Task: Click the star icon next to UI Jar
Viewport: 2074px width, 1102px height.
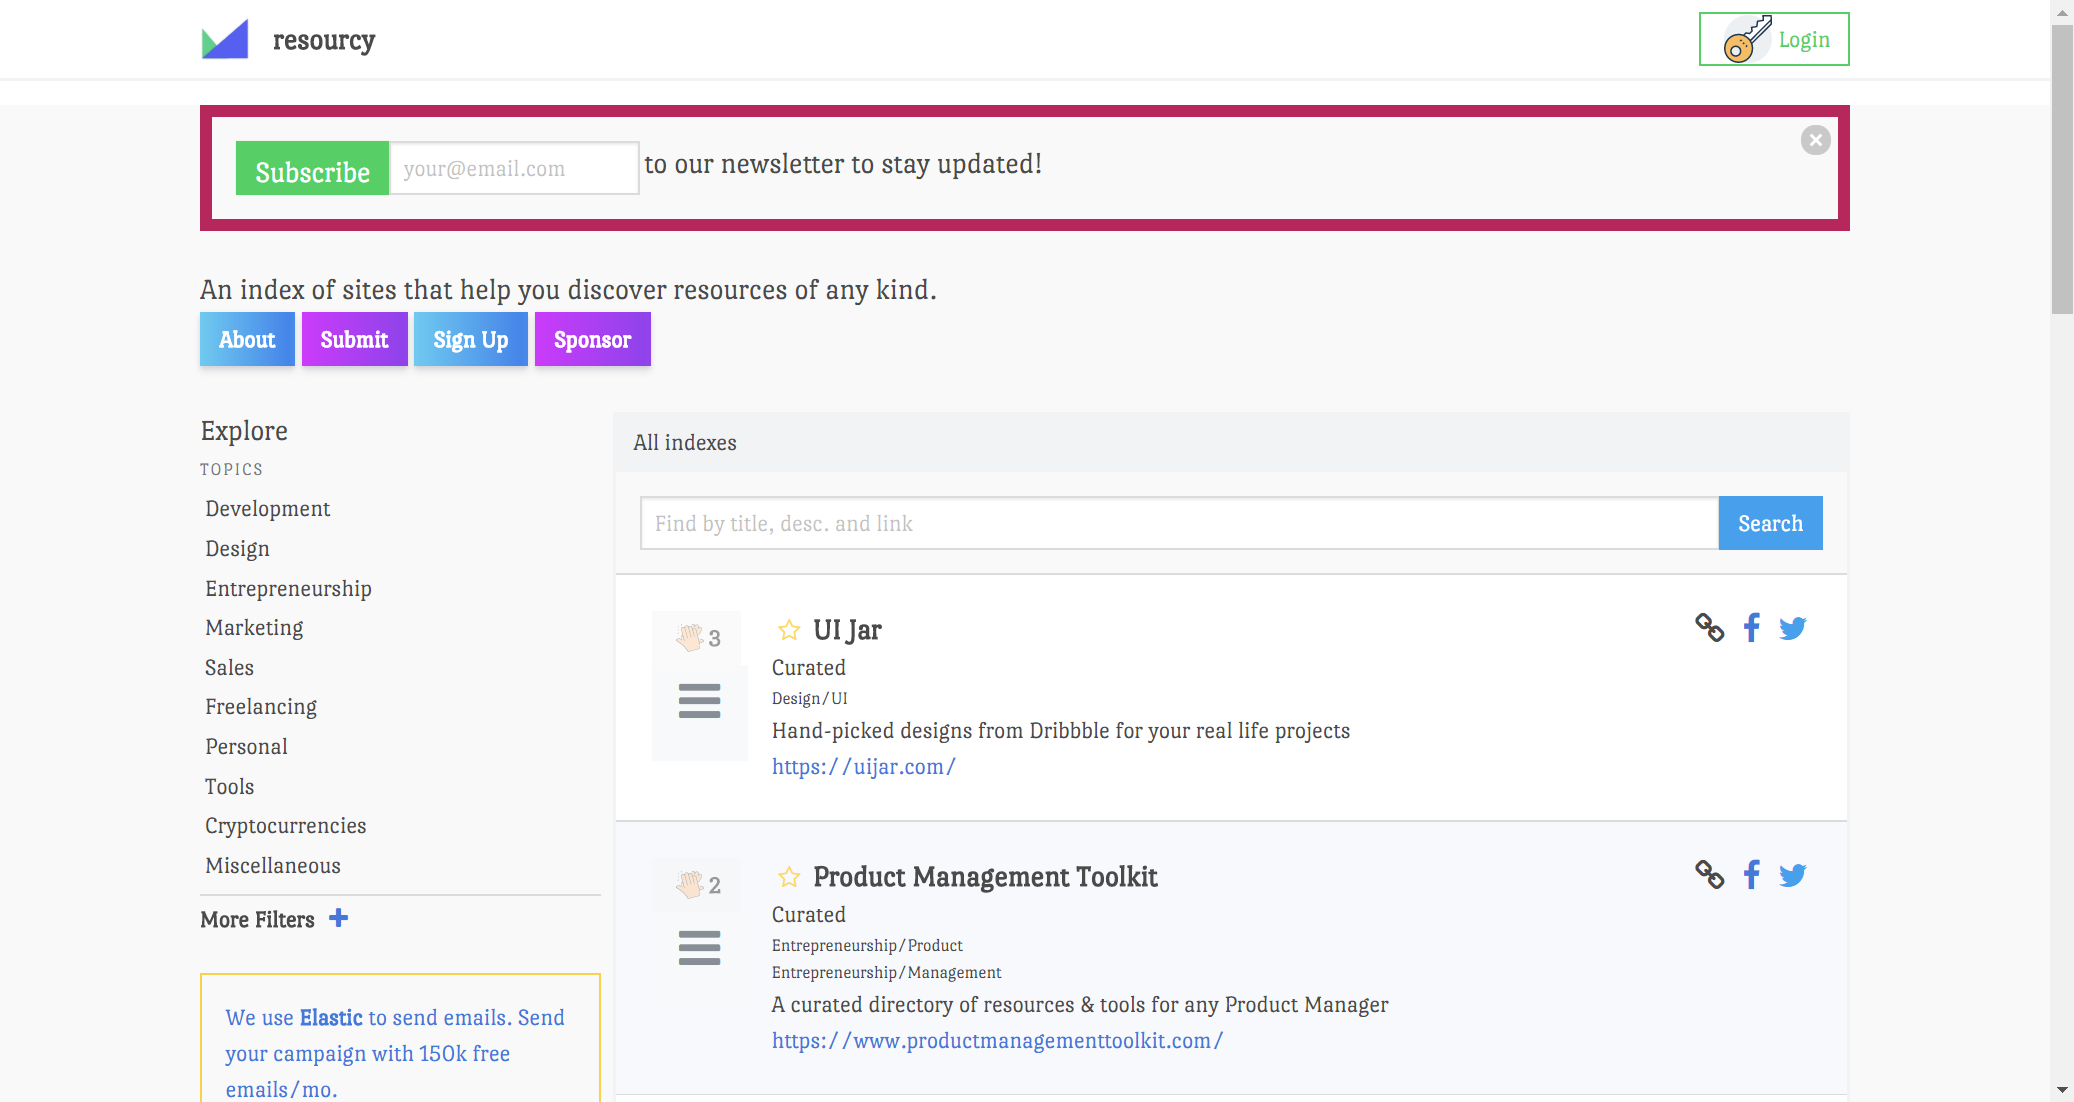Action: (x=787, y=629)
